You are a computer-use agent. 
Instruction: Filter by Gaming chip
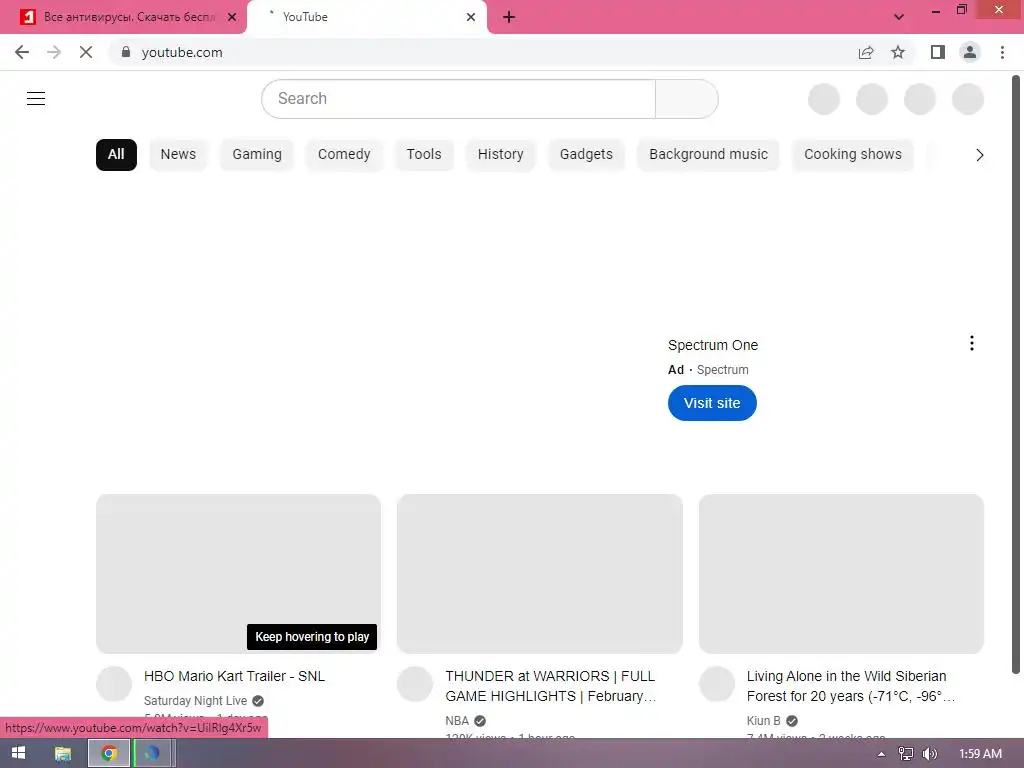pyautogui.click(x=257, y=155)
